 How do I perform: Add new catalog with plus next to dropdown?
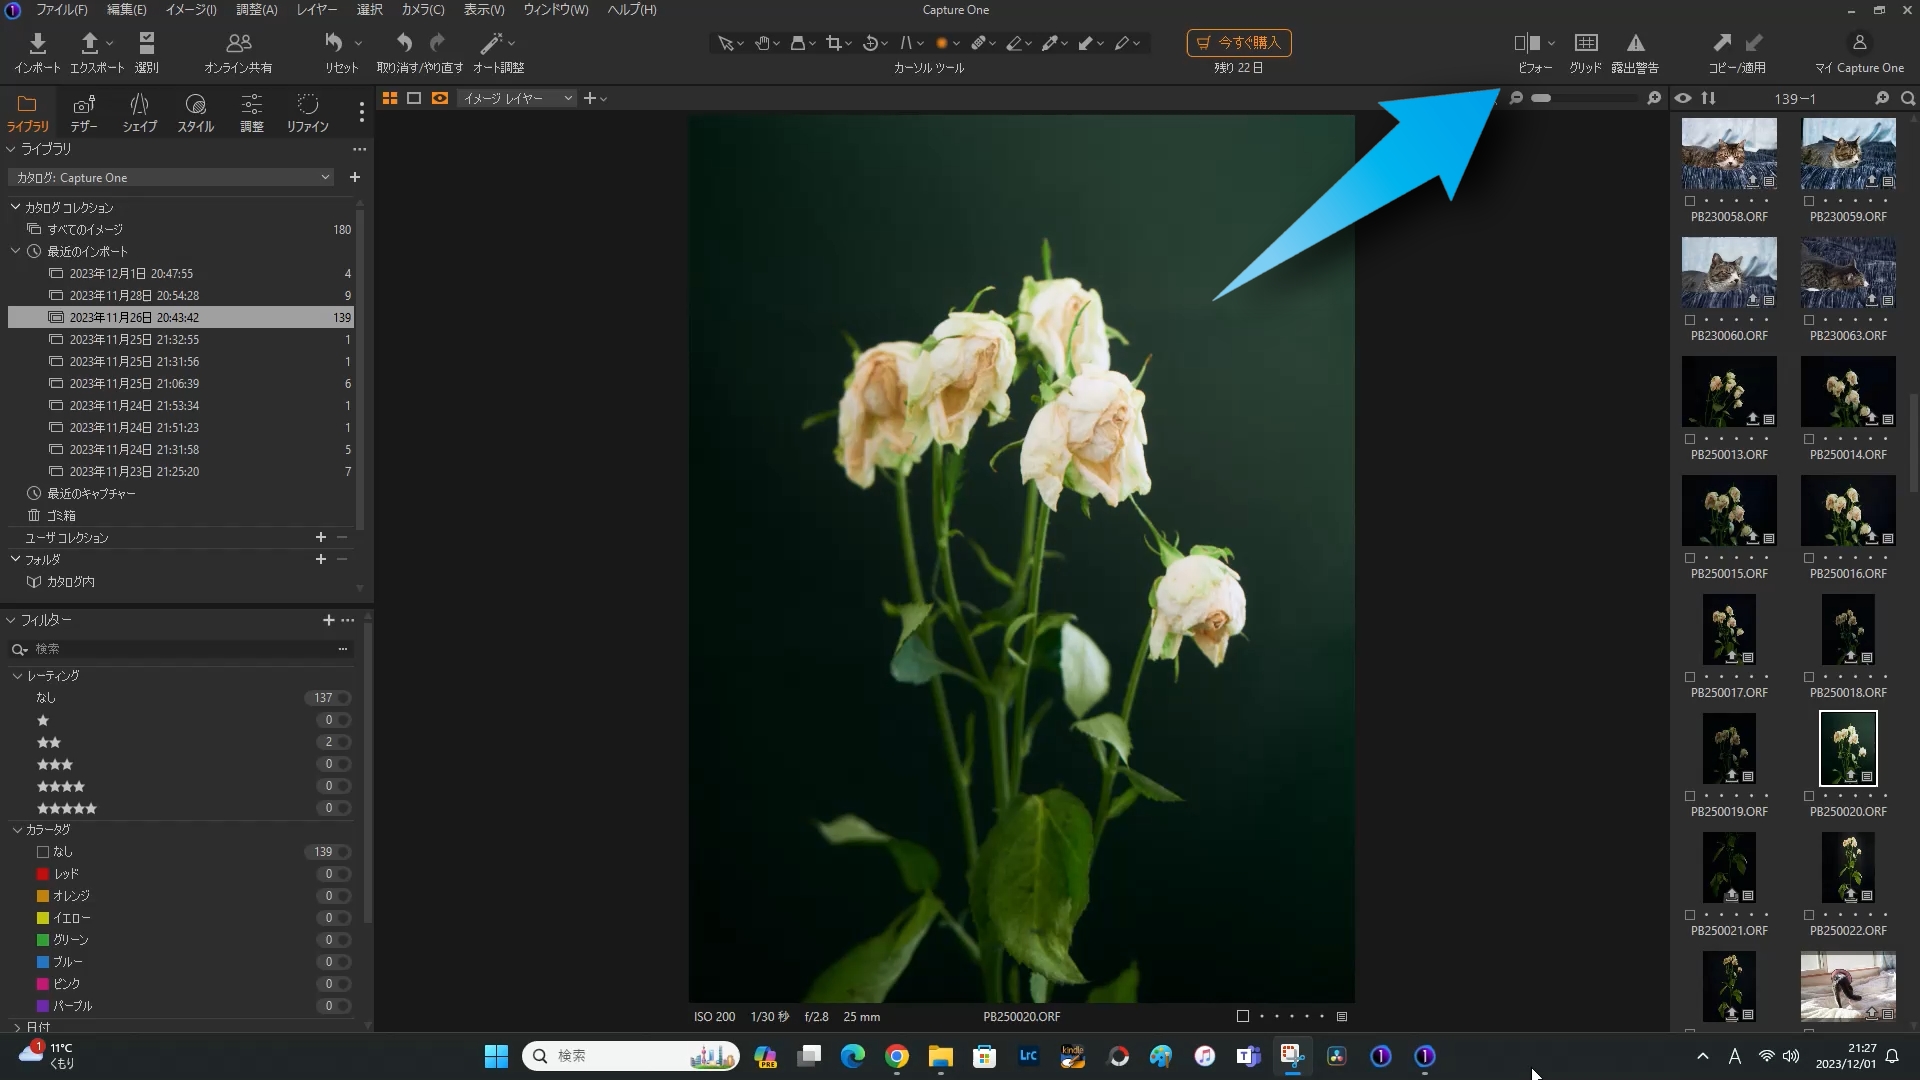(354, 177)
